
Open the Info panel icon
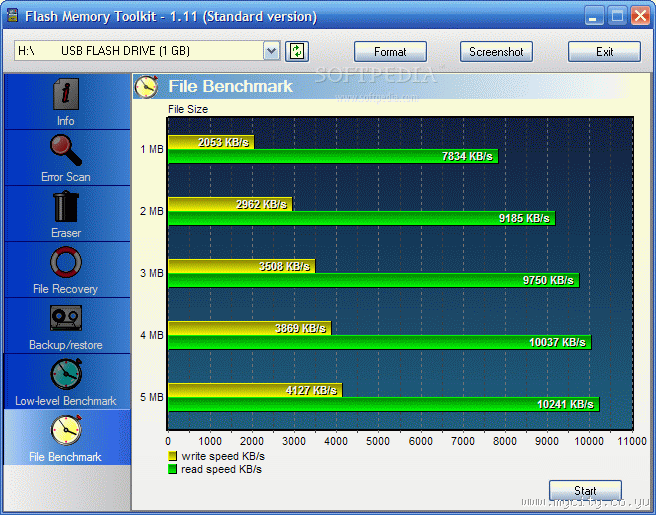click(66, 94)
